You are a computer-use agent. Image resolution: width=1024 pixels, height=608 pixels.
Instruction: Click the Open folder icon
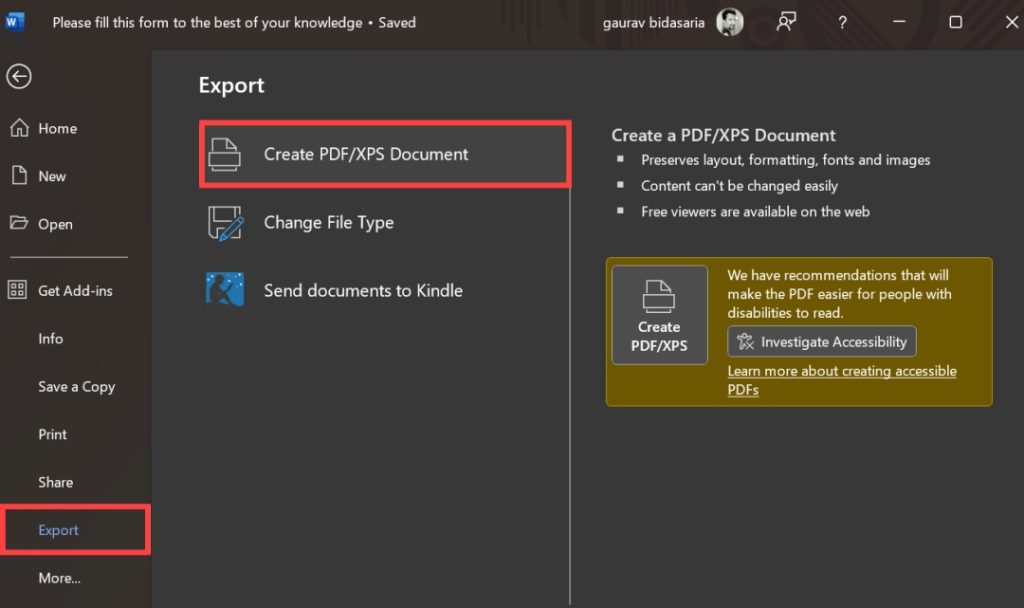pos(19,223)
